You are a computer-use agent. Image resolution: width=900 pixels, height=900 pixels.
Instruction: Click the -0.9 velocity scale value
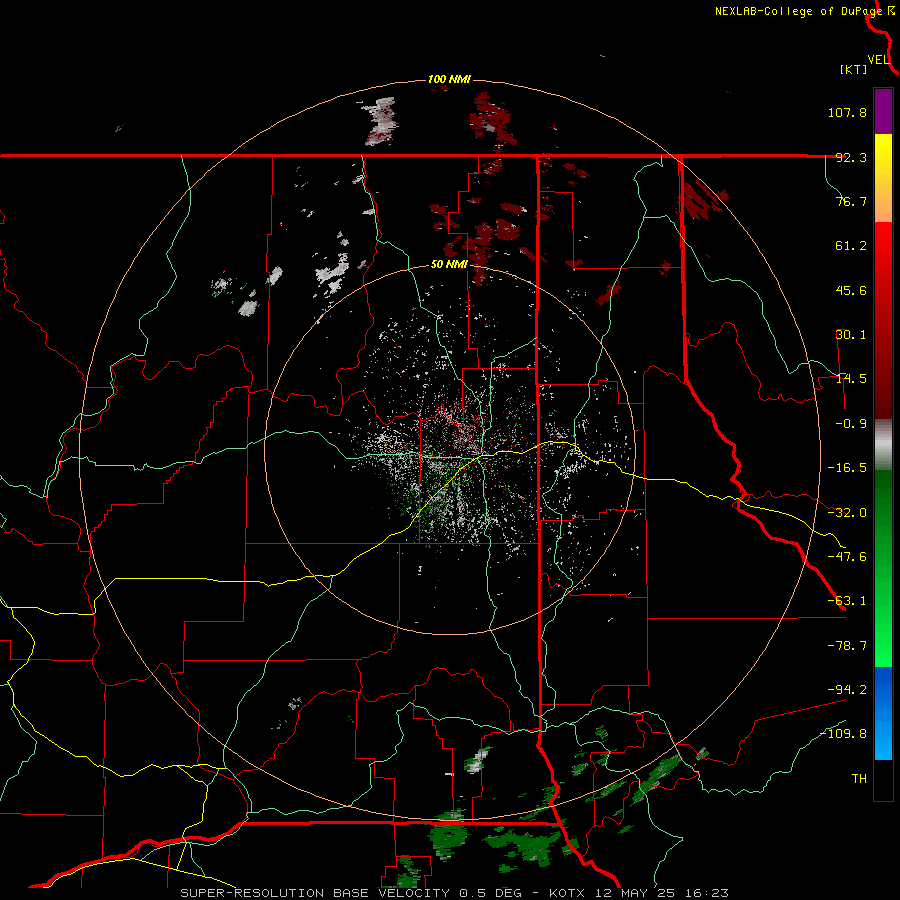coord(851,424)
